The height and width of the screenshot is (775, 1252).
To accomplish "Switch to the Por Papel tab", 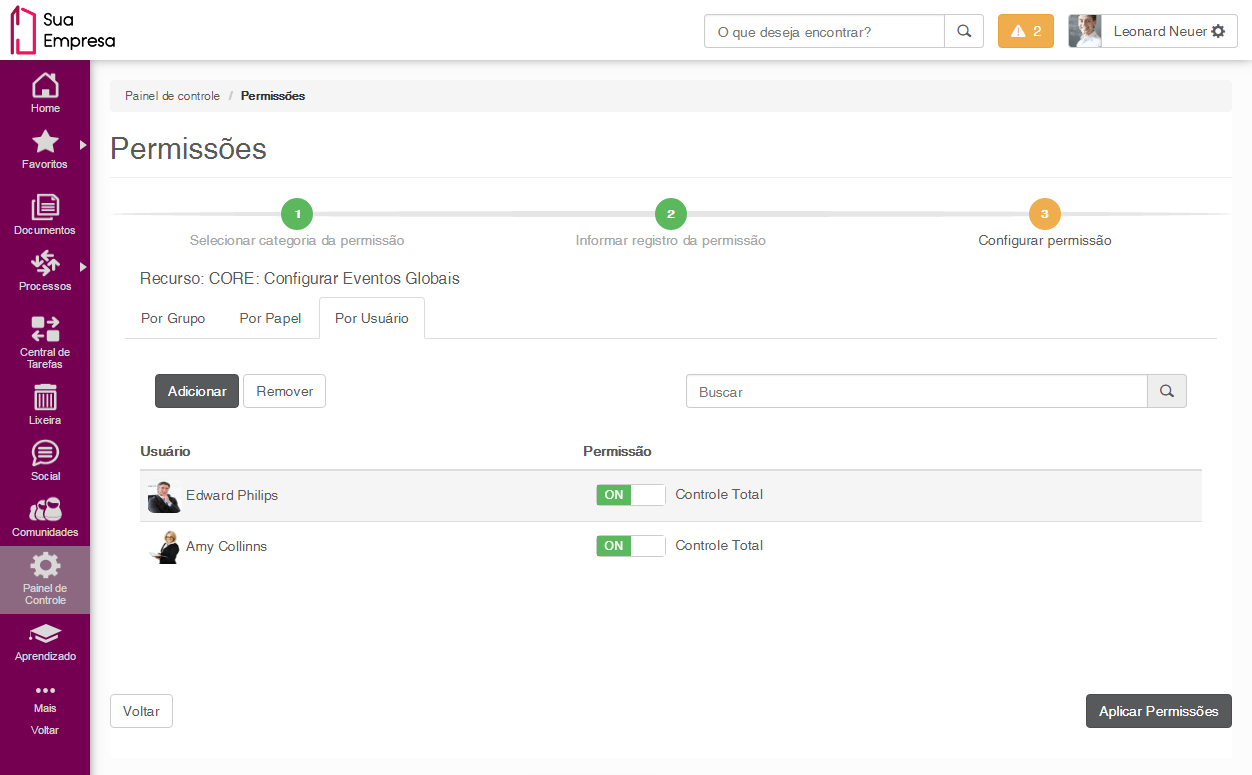I will click(270, 319).
